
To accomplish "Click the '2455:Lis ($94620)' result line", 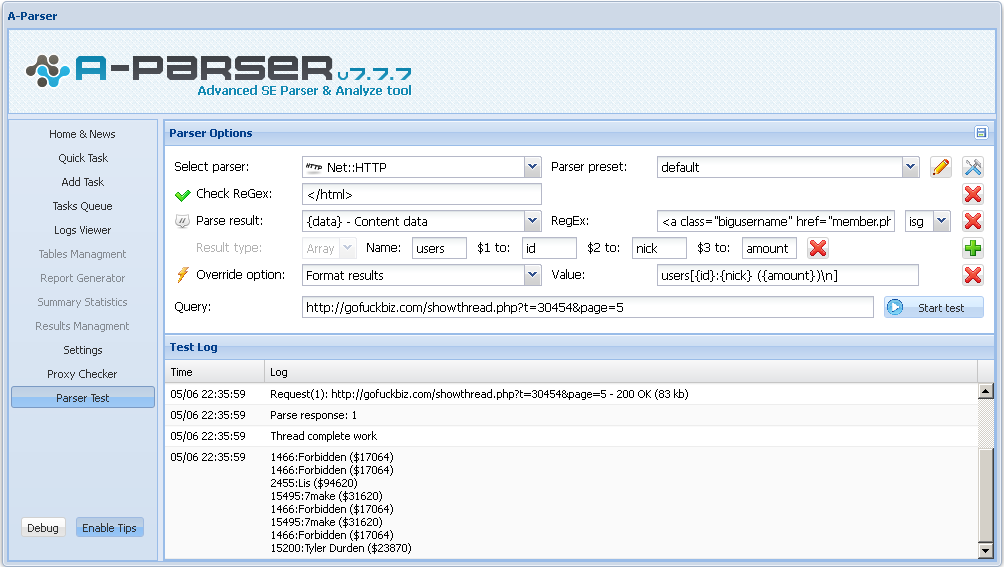I will click(314, 483).
